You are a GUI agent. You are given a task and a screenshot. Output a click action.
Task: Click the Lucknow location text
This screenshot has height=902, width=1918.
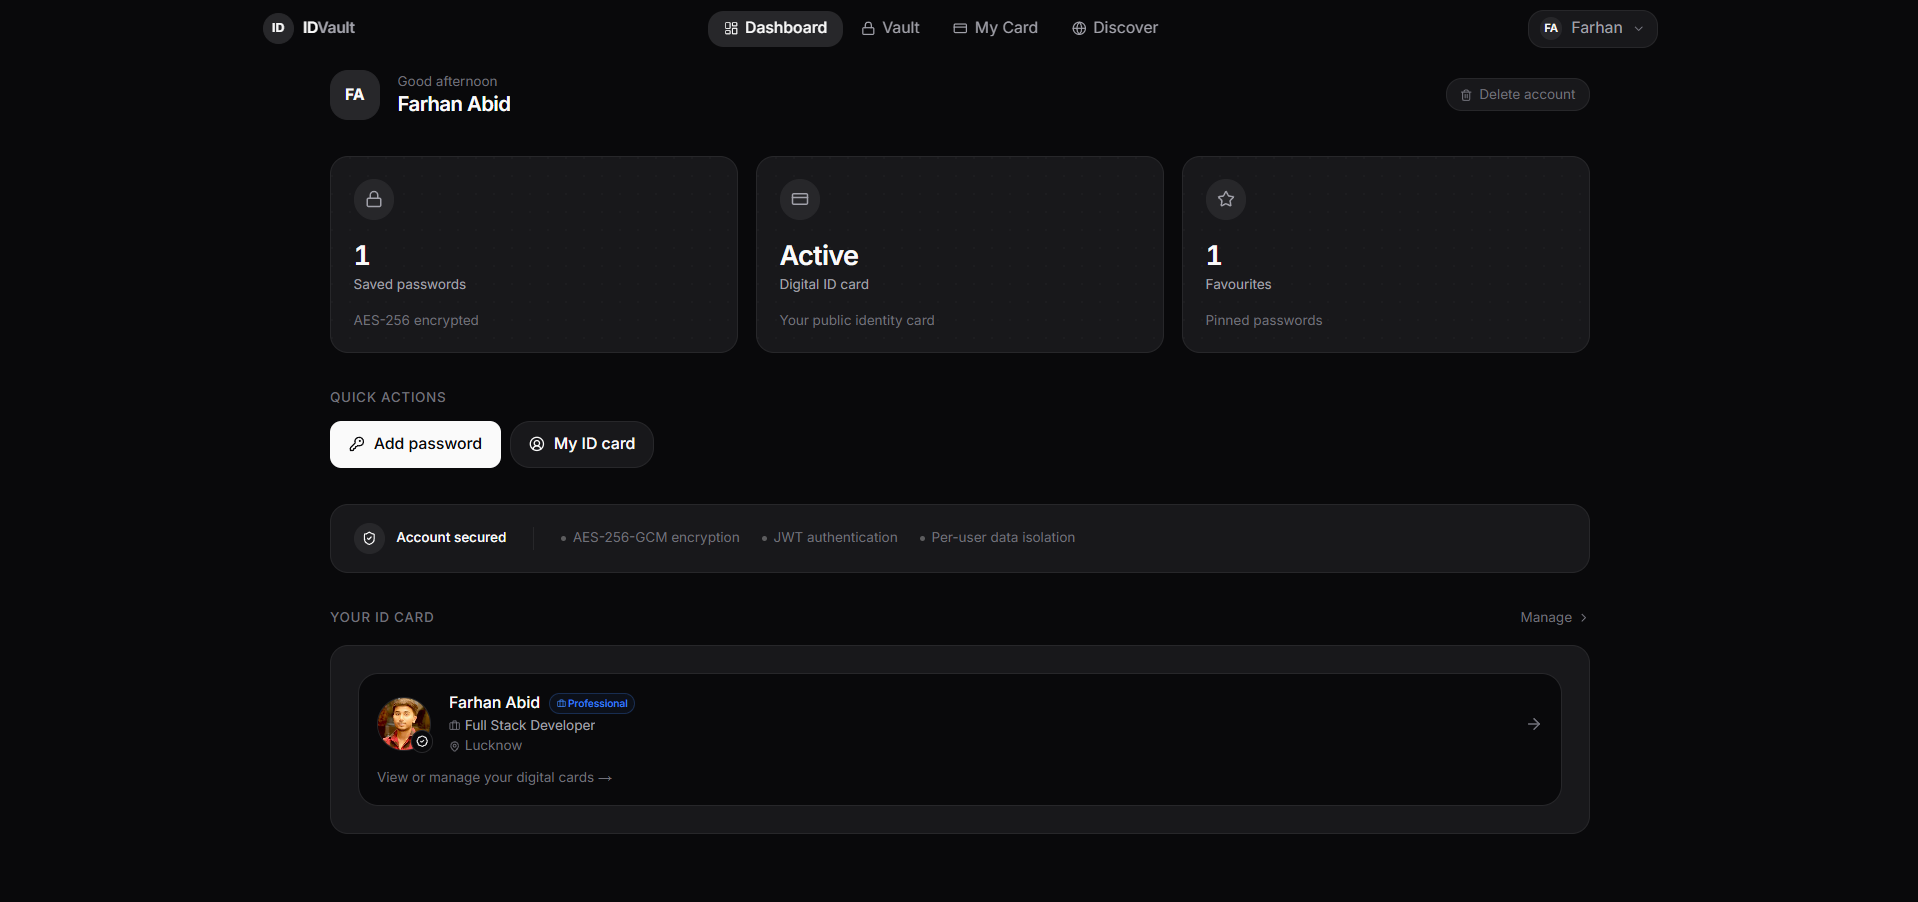(x=493, y=745)
